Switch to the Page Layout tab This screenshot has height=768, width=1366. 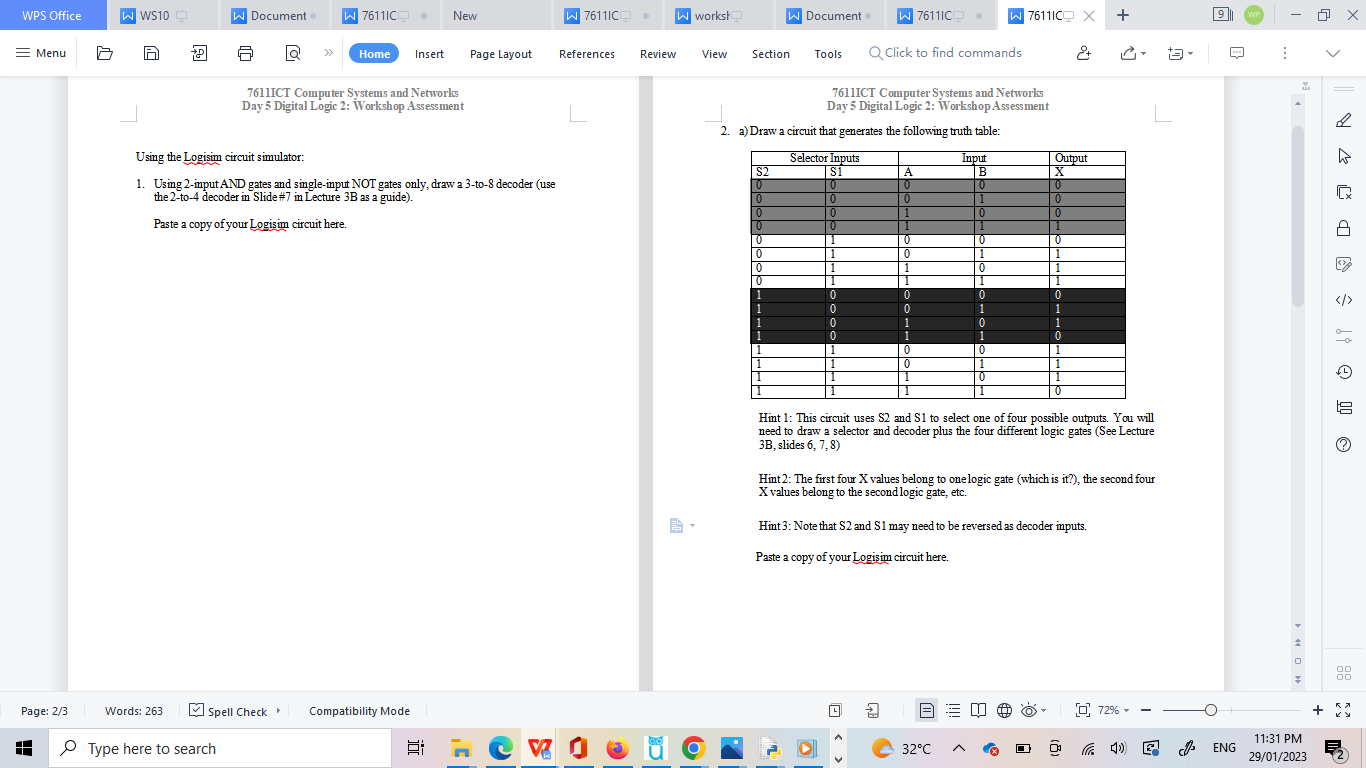coord(501,54)
